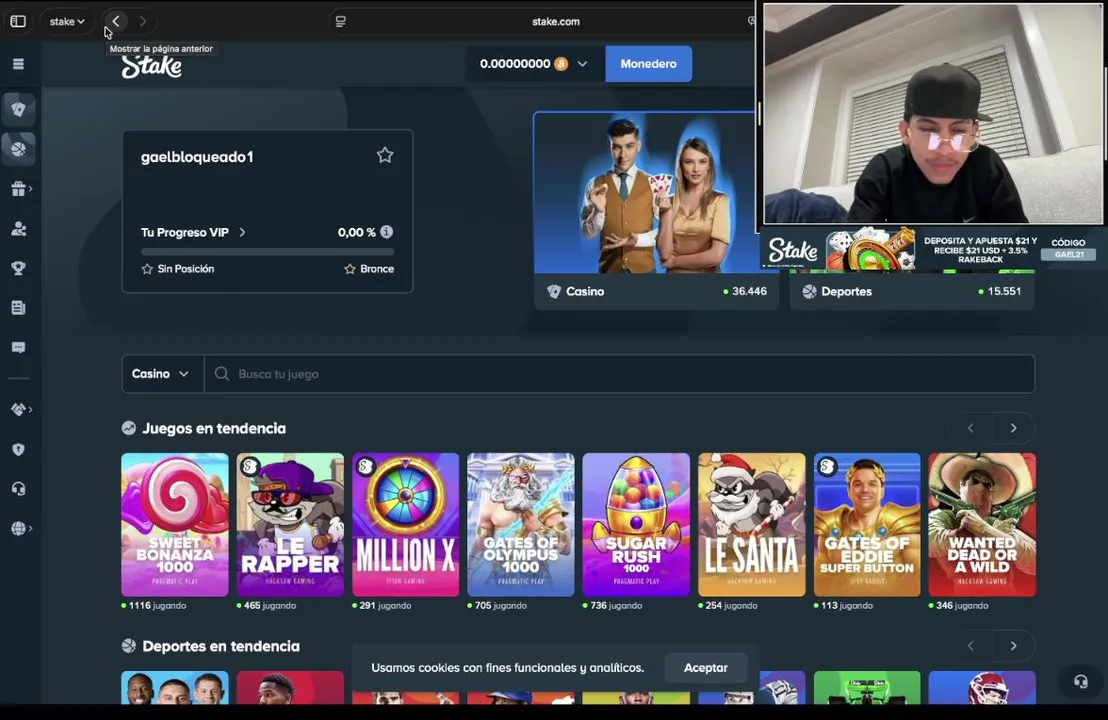Open the Casino category dropdown beside the search
Screen dimensions: 1108x720
click(163, 374)
